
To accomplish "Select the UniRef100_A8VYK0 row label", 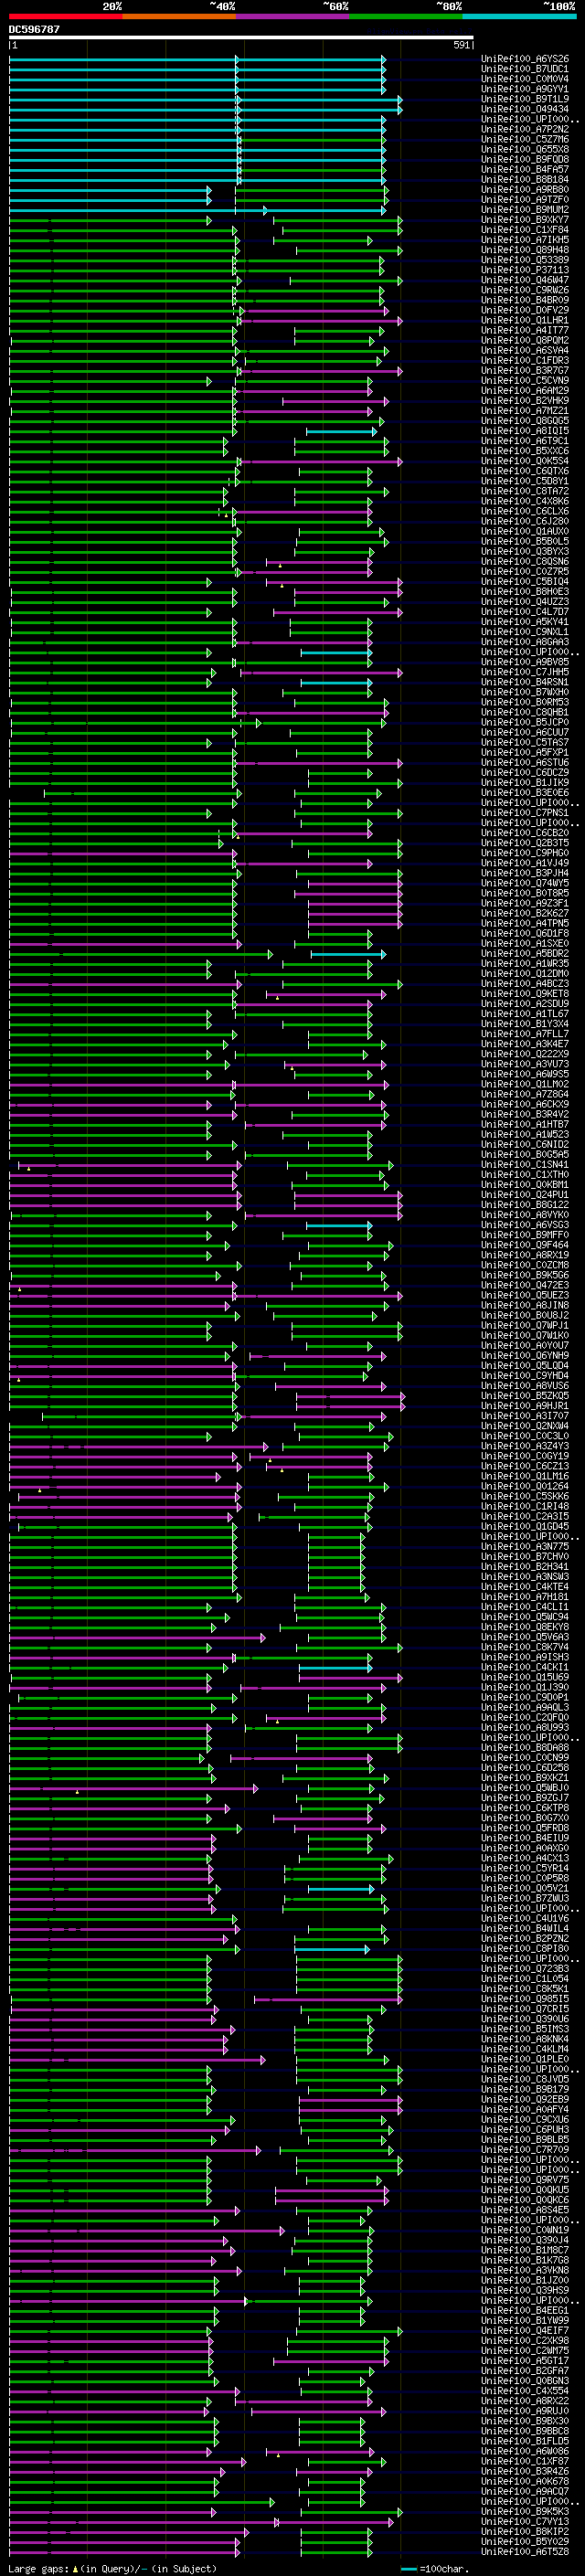I will tap(525, 1215).
